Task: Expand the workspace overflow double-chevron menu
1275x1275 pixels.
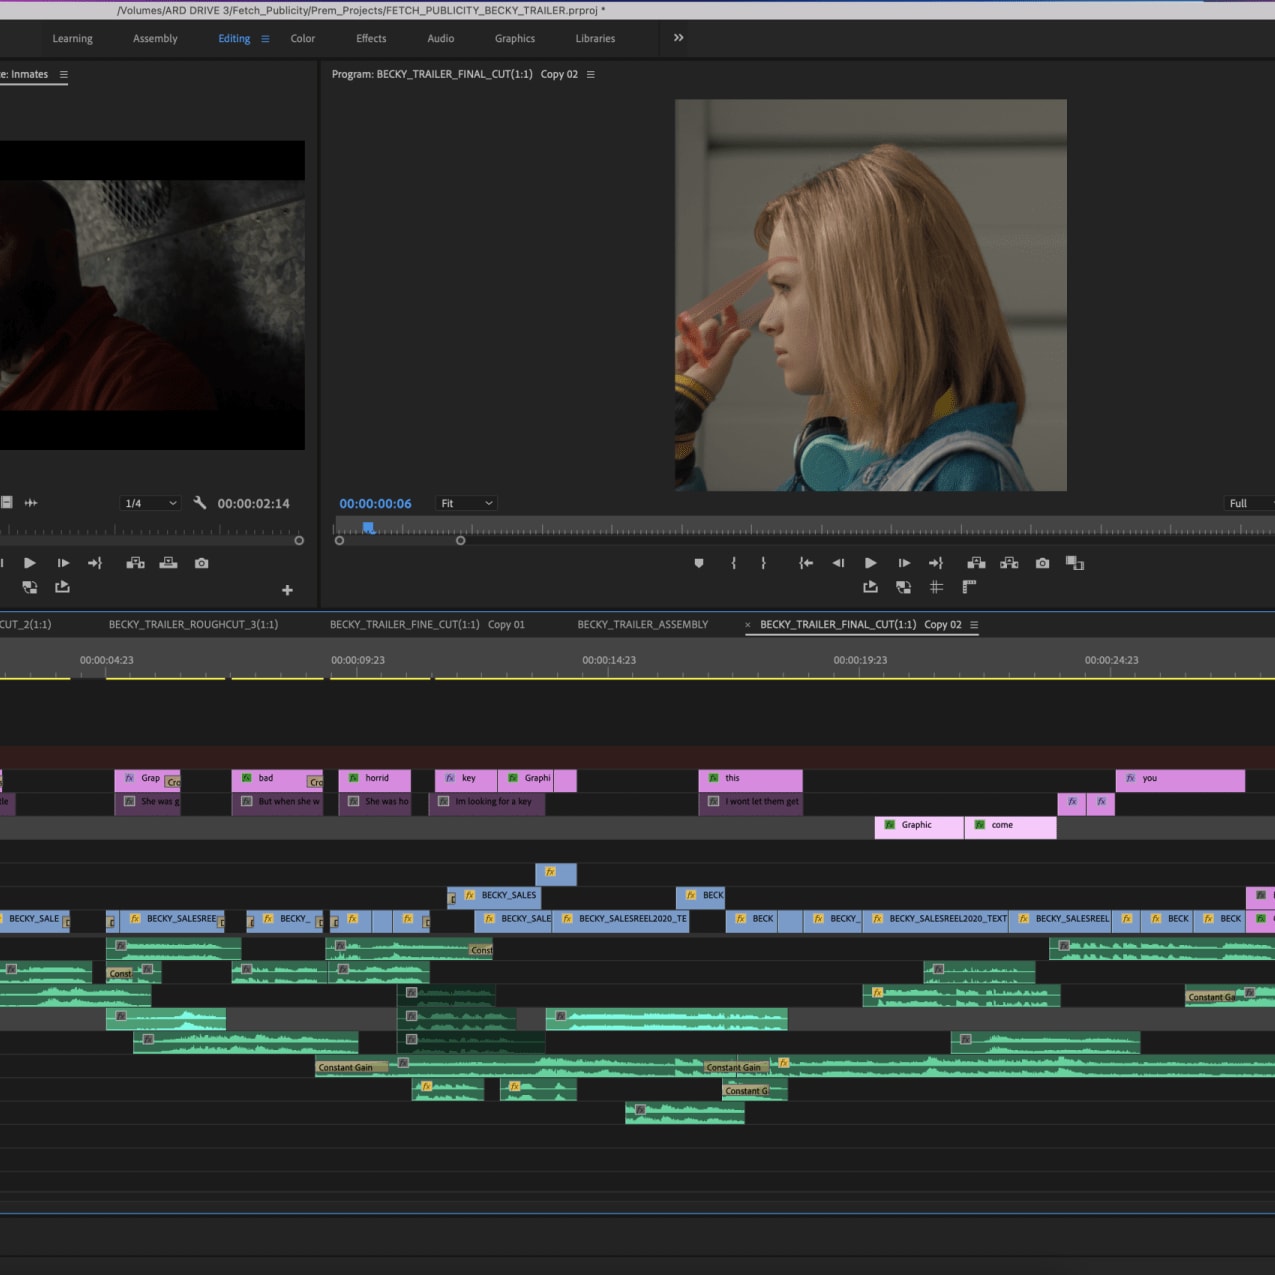Action: tap(679, 38)
